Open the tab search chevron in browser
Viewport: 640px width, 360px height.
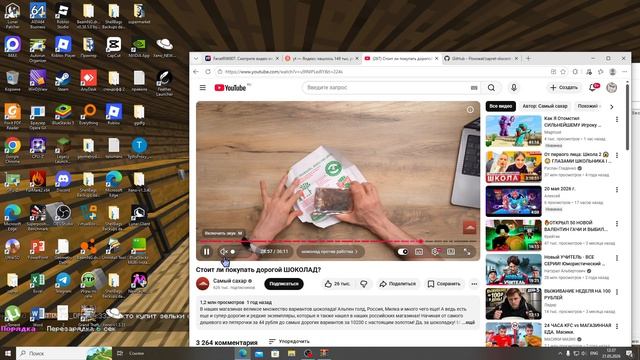click(x=196, y=58)
